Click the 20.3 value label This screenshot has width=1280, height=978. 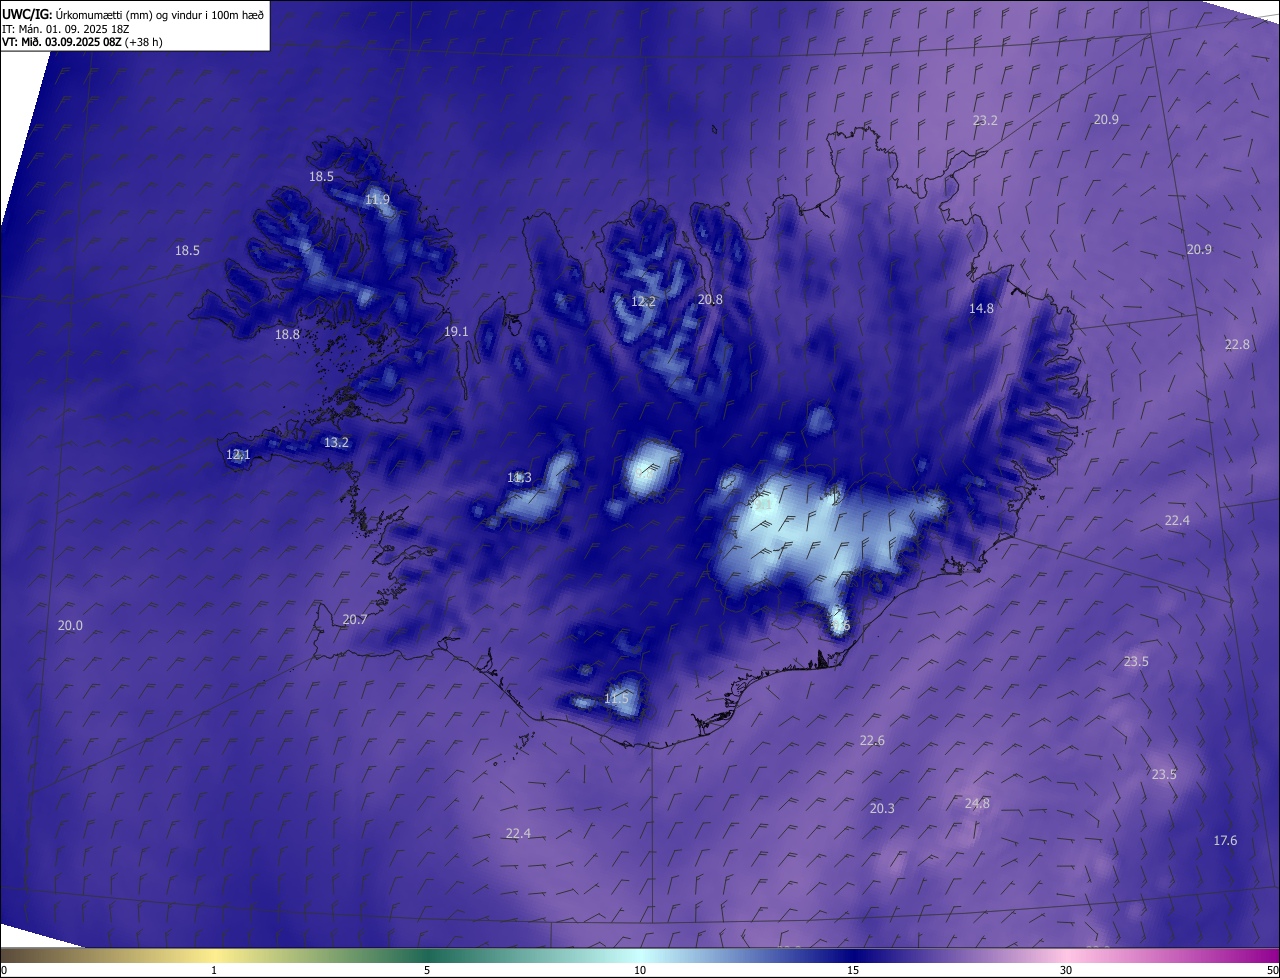(882, 809)
